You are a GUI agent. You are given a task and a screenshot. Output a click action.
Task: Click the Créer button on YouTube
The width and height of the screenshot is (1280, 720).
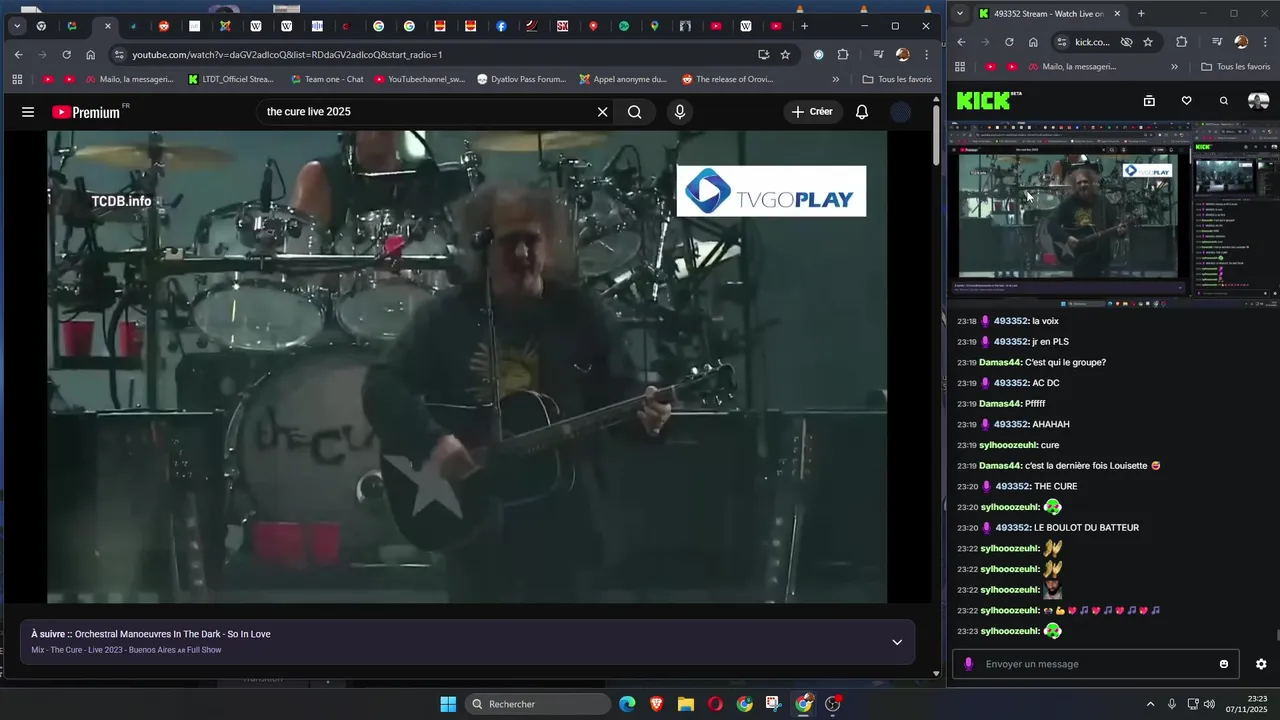point(812,112)
